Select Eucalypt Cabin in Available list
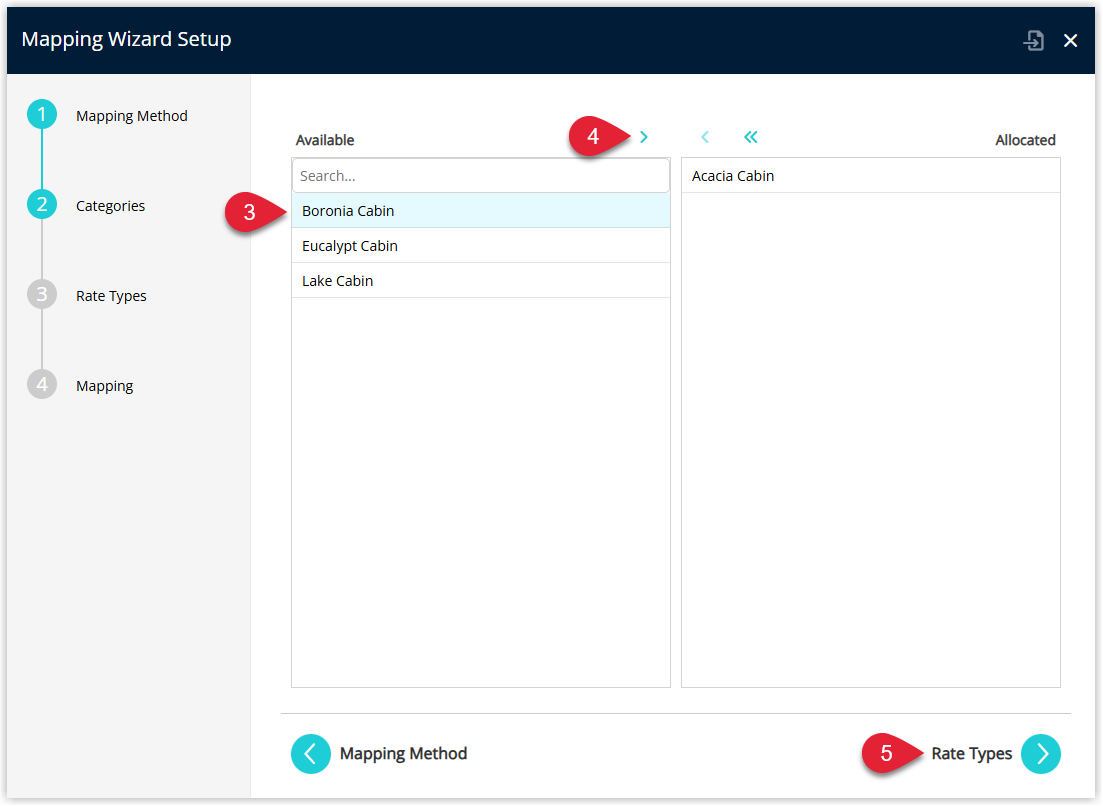Screen dimensions: 1103x806 pos(480,246)
